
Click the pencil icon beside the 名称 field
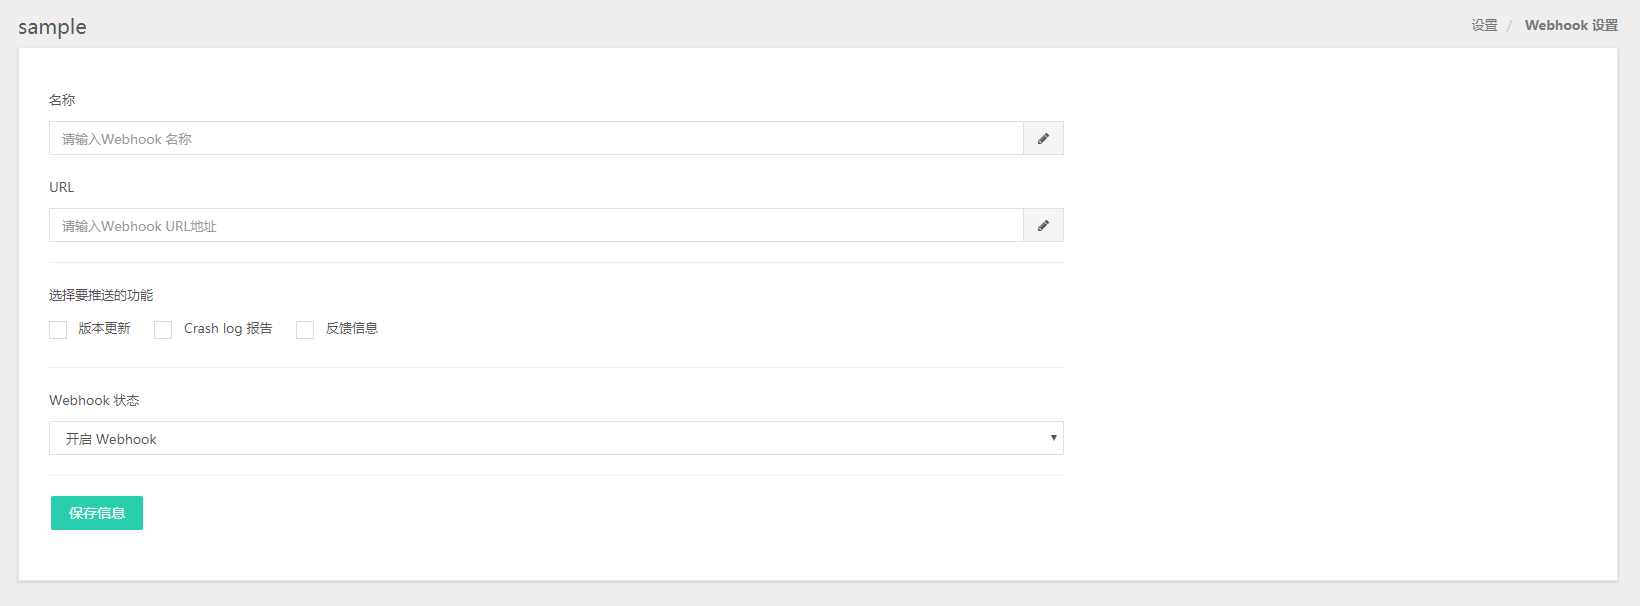click(x=1043, y=138)
